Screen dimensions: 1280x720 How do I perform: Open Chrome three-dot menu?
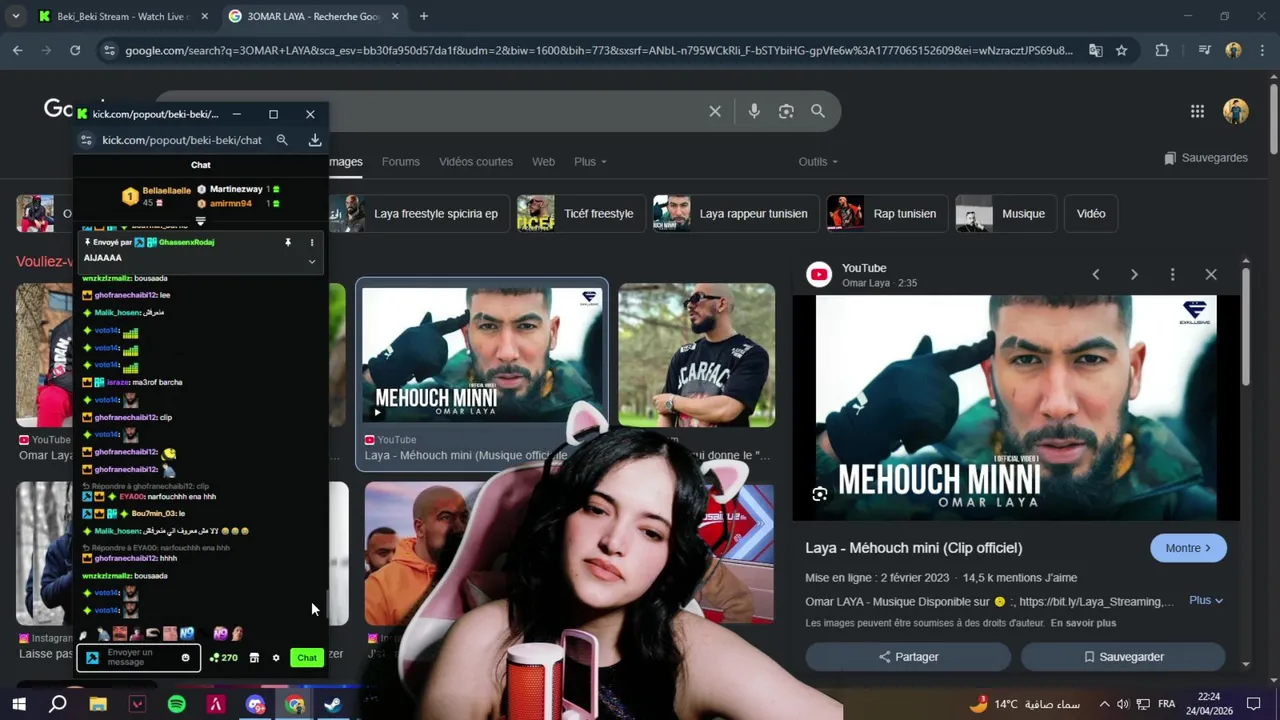click(x=1261, y=50)
